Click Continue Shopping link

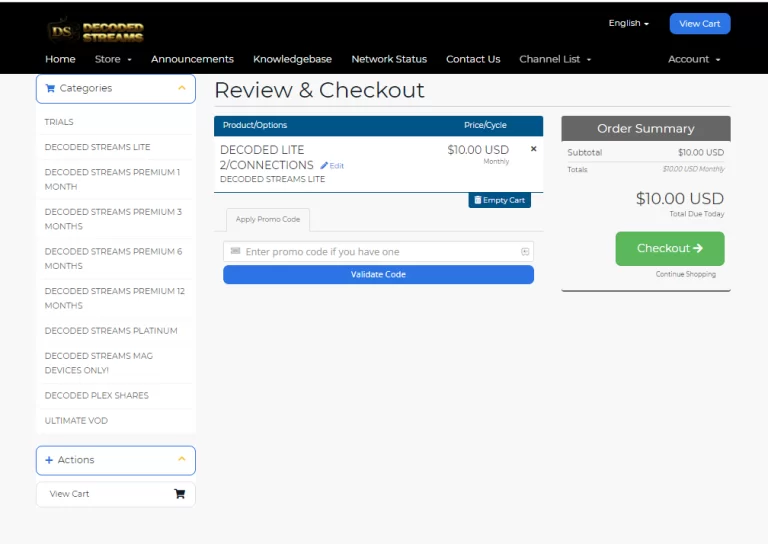point(686,274)
